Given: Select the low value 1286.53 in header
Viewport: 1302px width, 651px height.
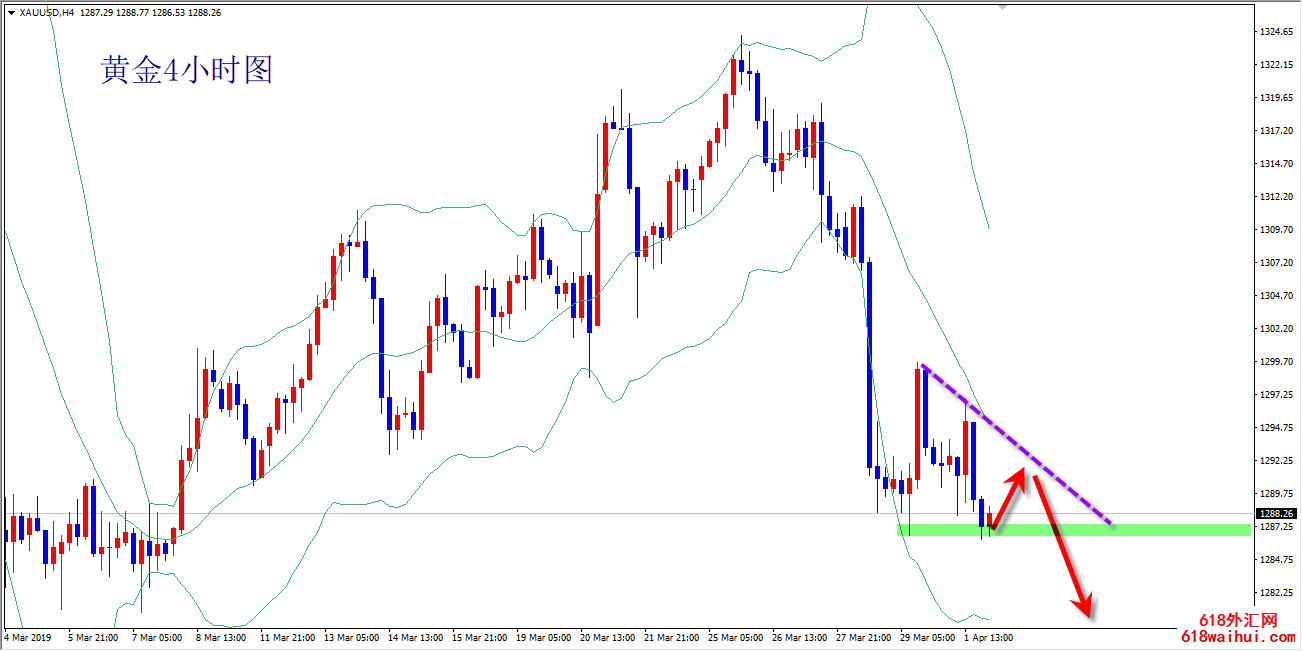Looking at the screenshot, I should coord(169,13).
